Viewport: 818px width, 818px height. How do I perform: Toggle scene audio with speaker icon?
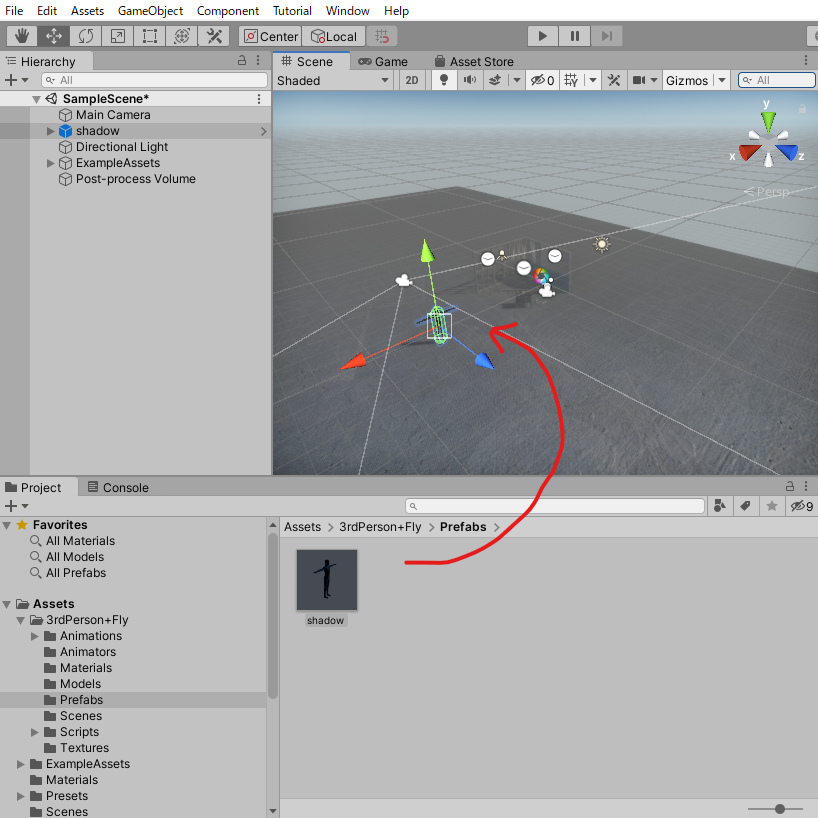[x=468, y=80]
